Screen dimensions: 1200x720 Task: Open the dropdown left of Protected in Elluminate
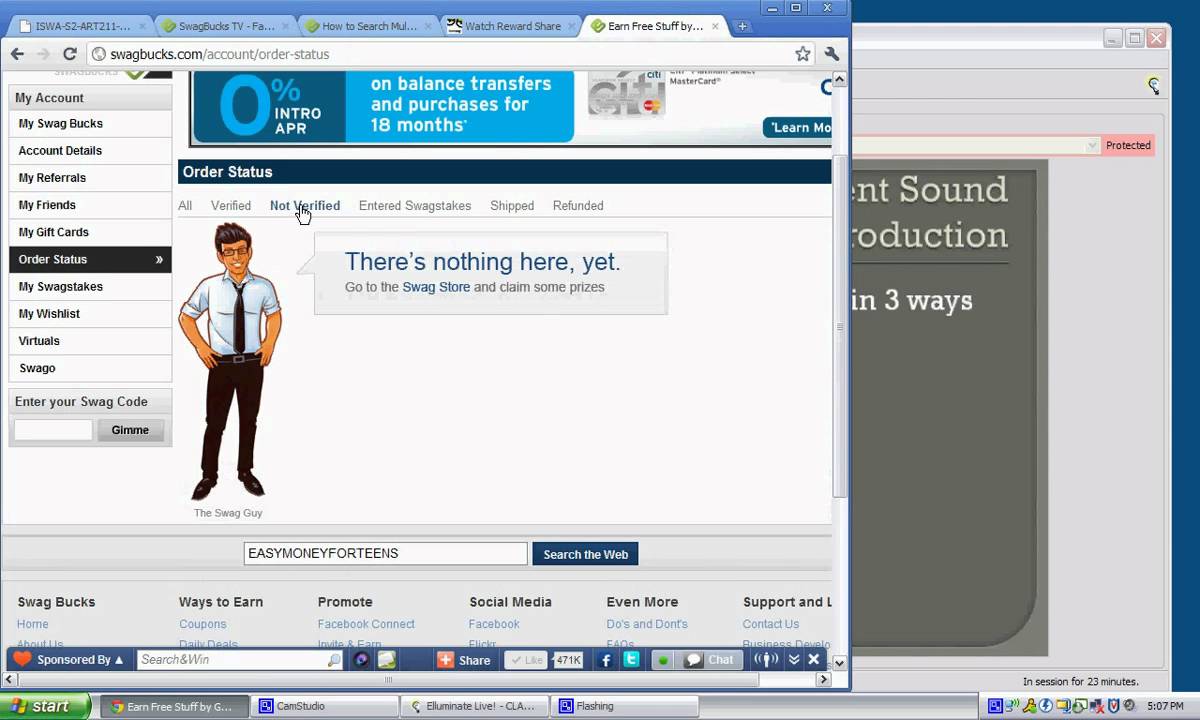(1092, 146)
